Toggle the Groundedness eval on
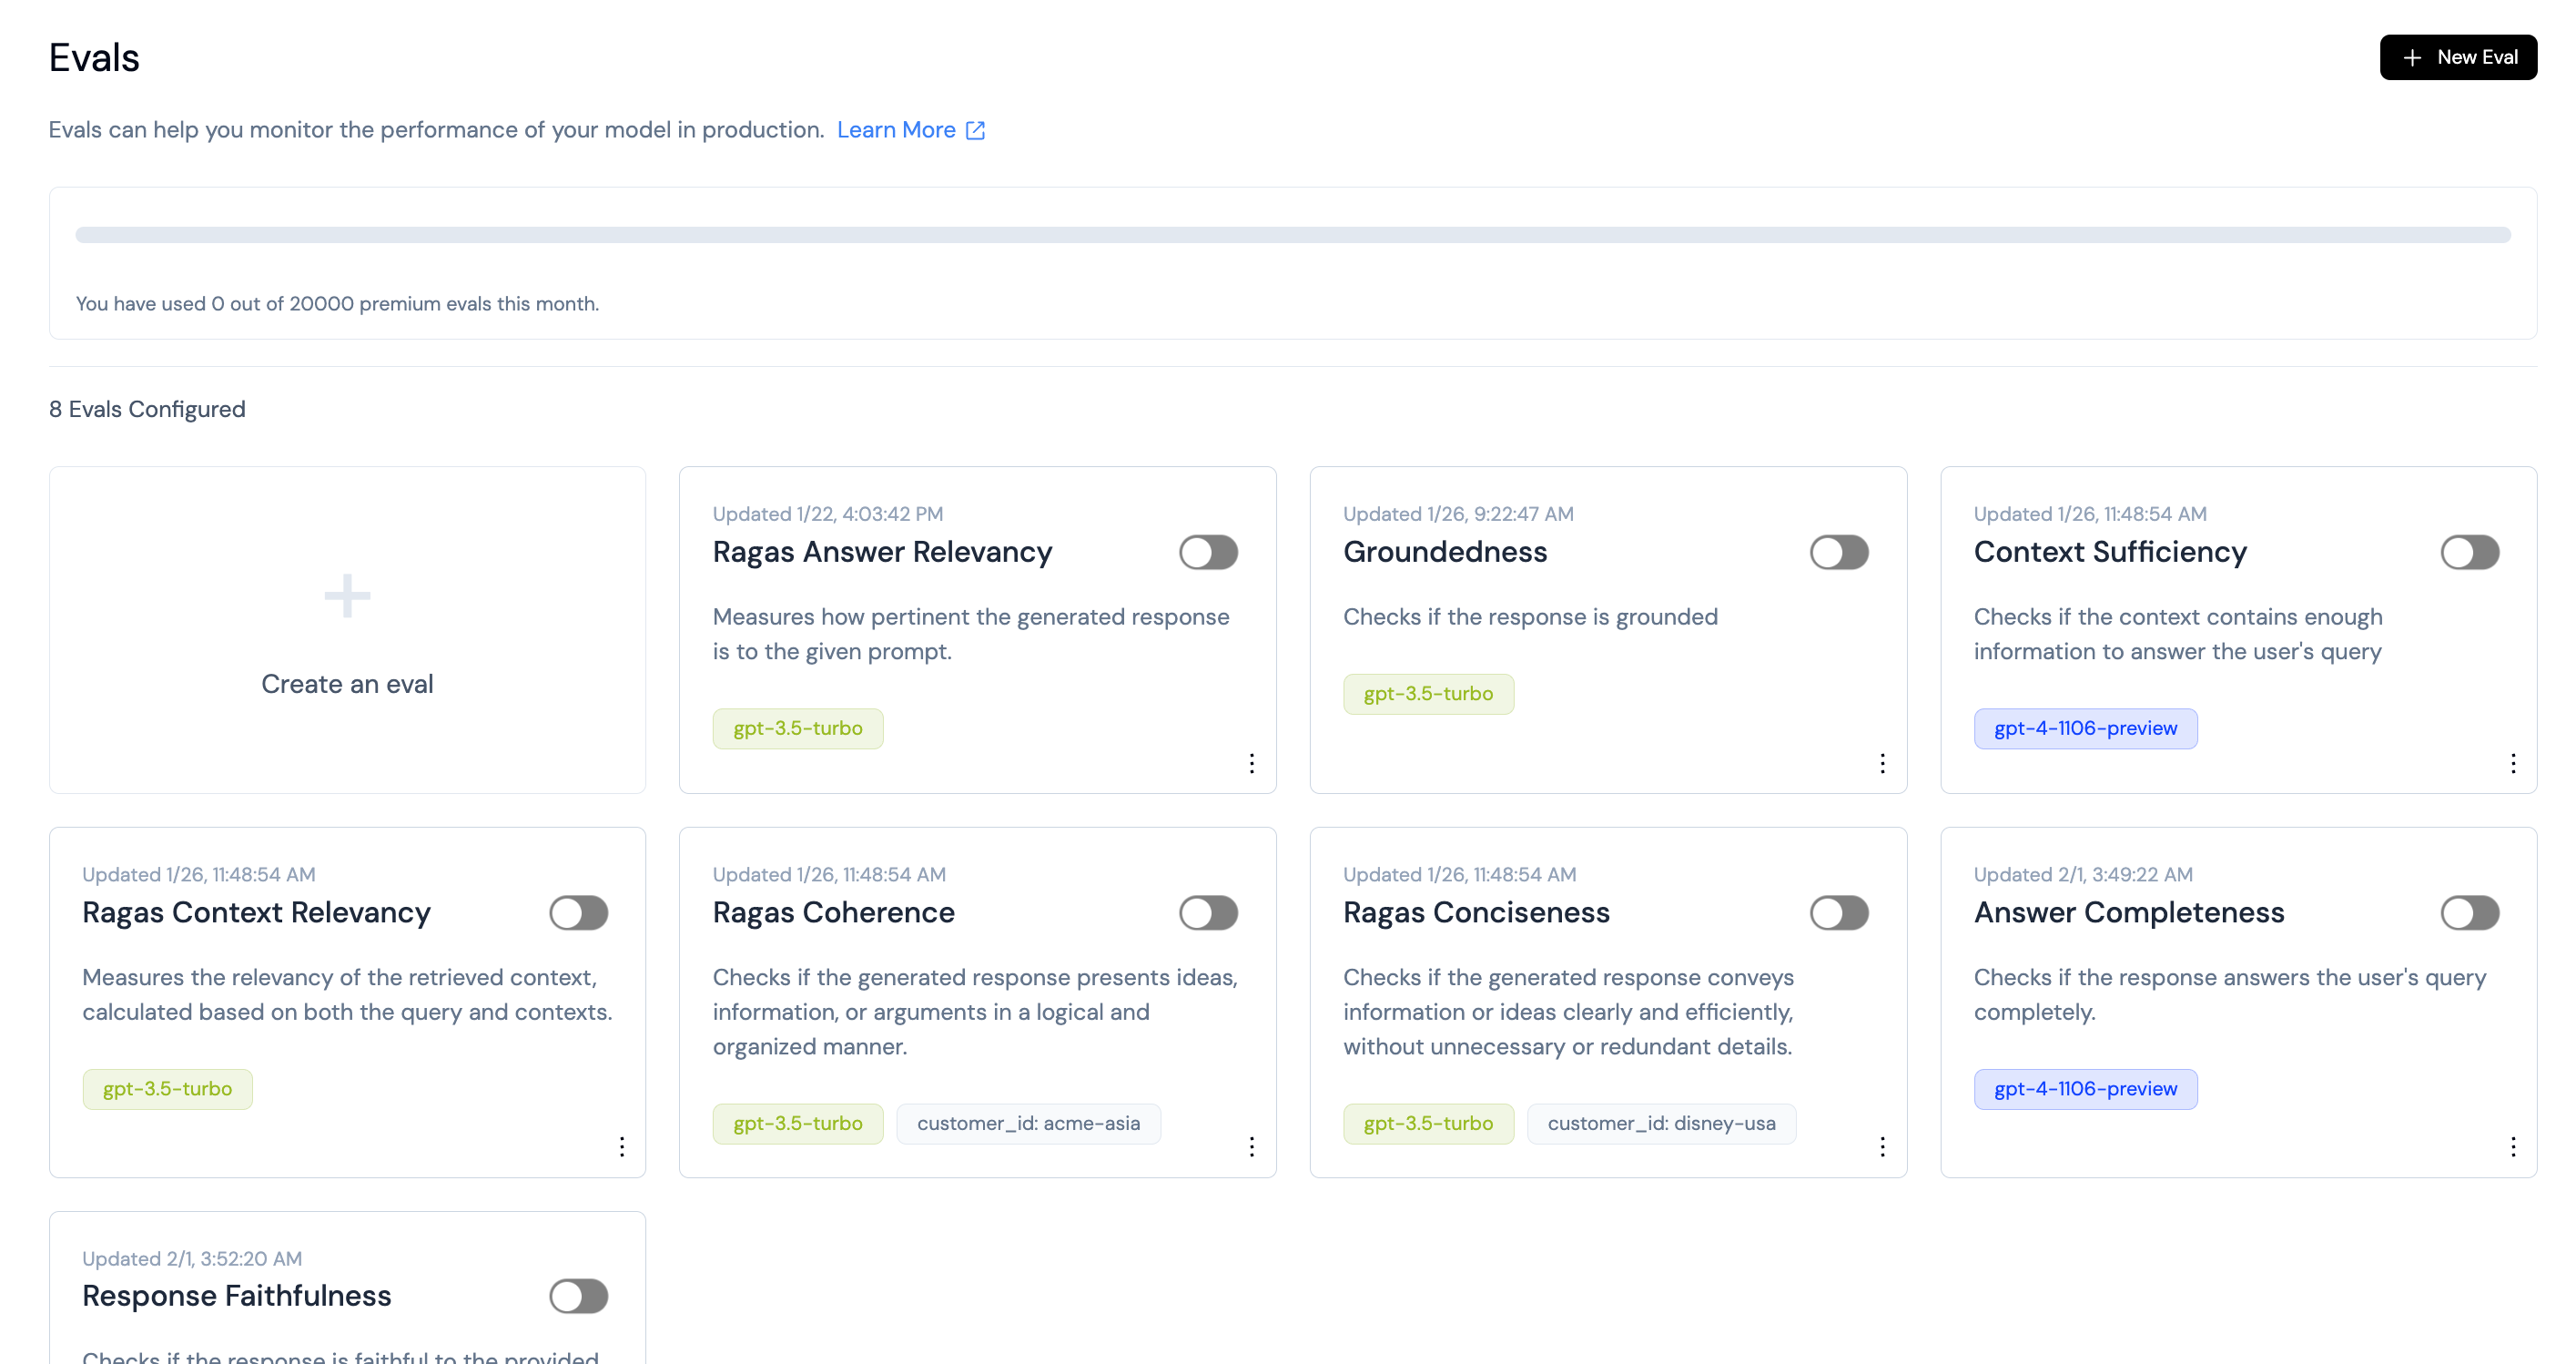Image resolution: width=2576 pixels, height=1364 pixels. pos(1839,552)
